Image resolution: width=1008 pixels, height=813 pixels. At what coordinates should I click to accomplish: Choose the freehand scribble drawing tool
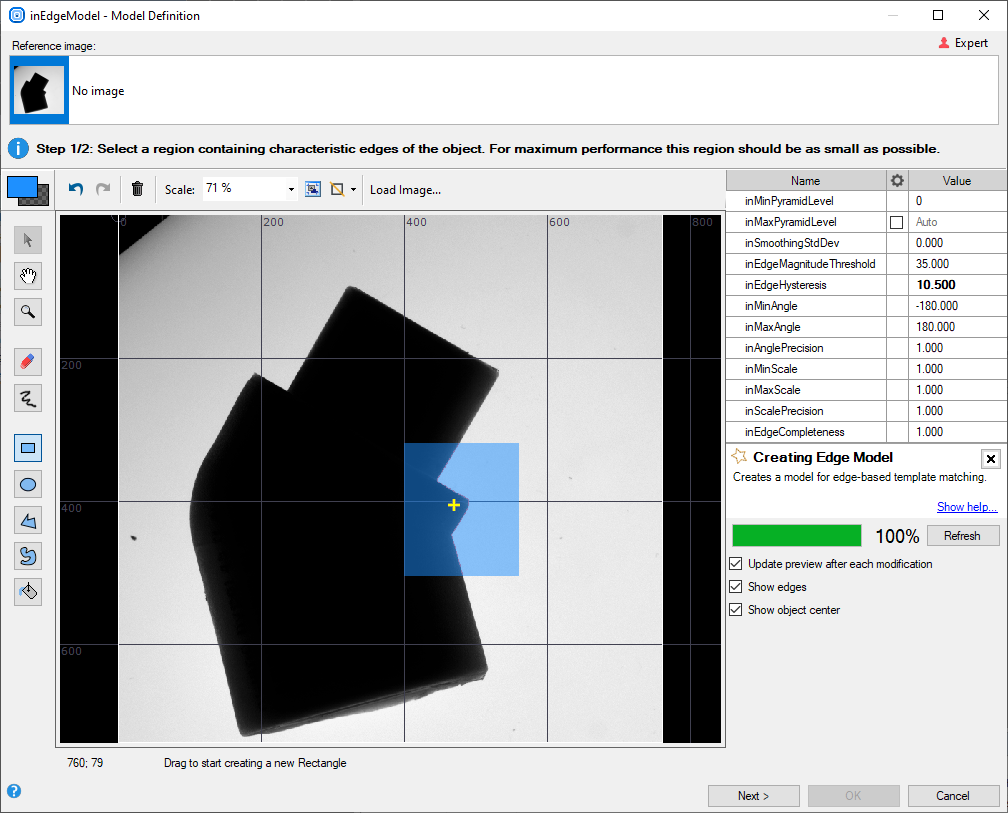(28, 399)
